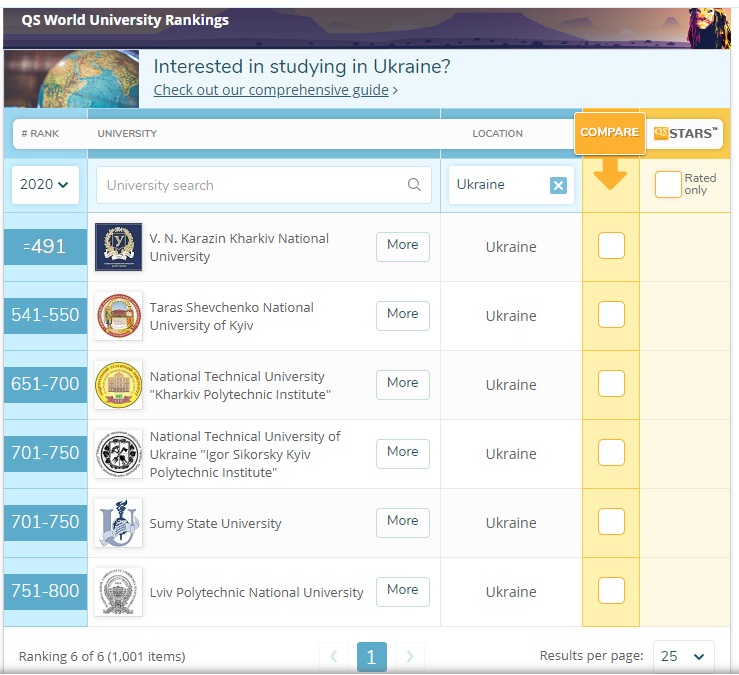Check compare box for Taras Shevchenko University
The width and height of the screenshot is (739, 675).
(611, 314)
